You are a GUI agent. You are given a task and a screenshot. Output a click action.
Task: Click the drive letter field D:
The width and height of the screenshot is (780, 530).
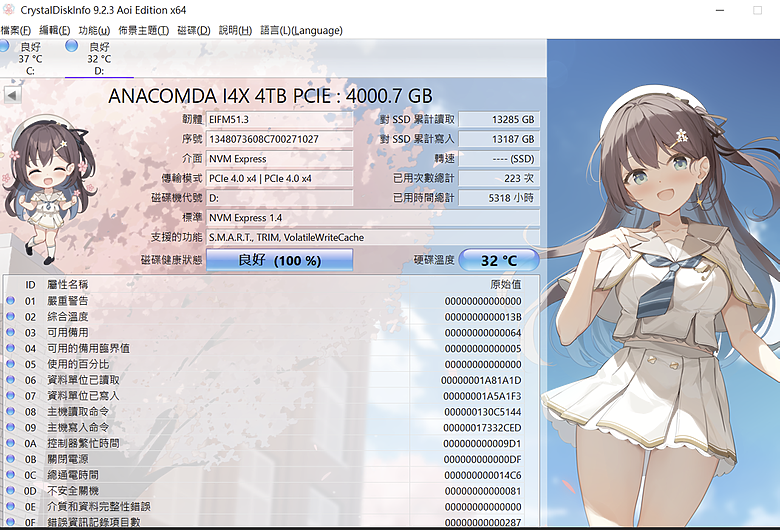click(x=280, y=198)
